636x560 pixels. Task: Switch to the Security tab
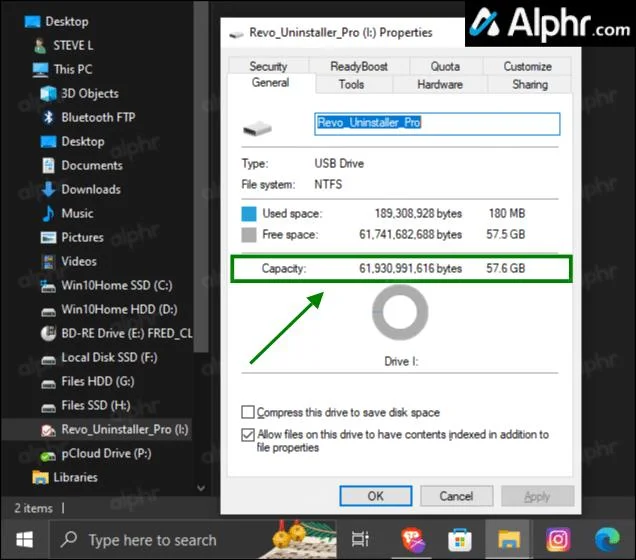(268, 66)
